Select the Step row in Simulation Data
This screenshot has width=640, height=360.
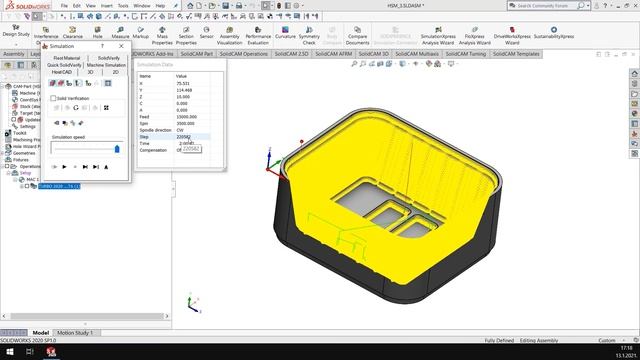pos(174,137)
